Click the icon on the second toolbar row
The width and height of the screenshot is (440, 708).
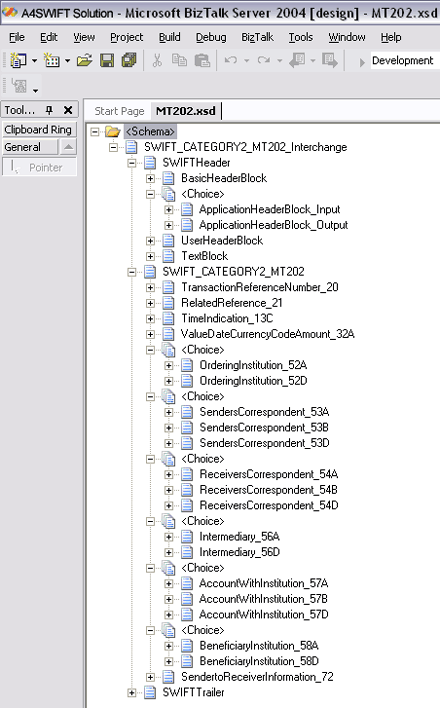point(19,85)
